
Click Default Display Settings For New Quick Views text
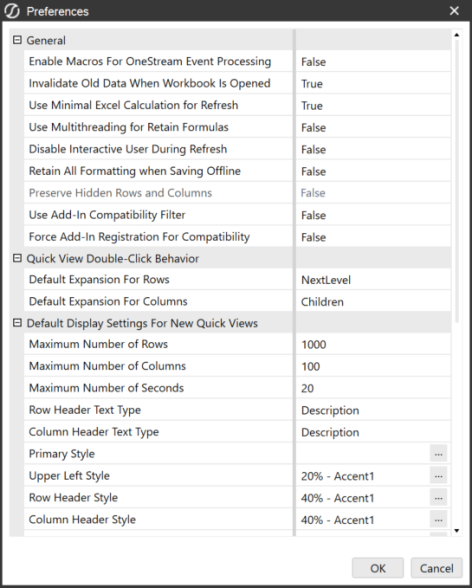[142, 323]
